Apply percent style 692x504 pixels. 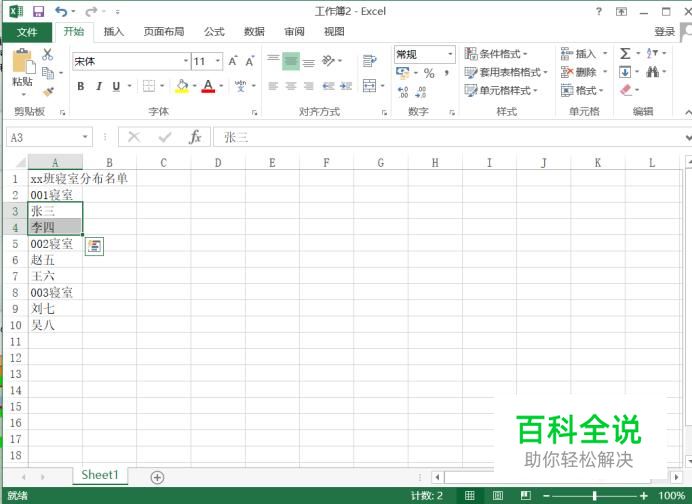coord(429,73)
